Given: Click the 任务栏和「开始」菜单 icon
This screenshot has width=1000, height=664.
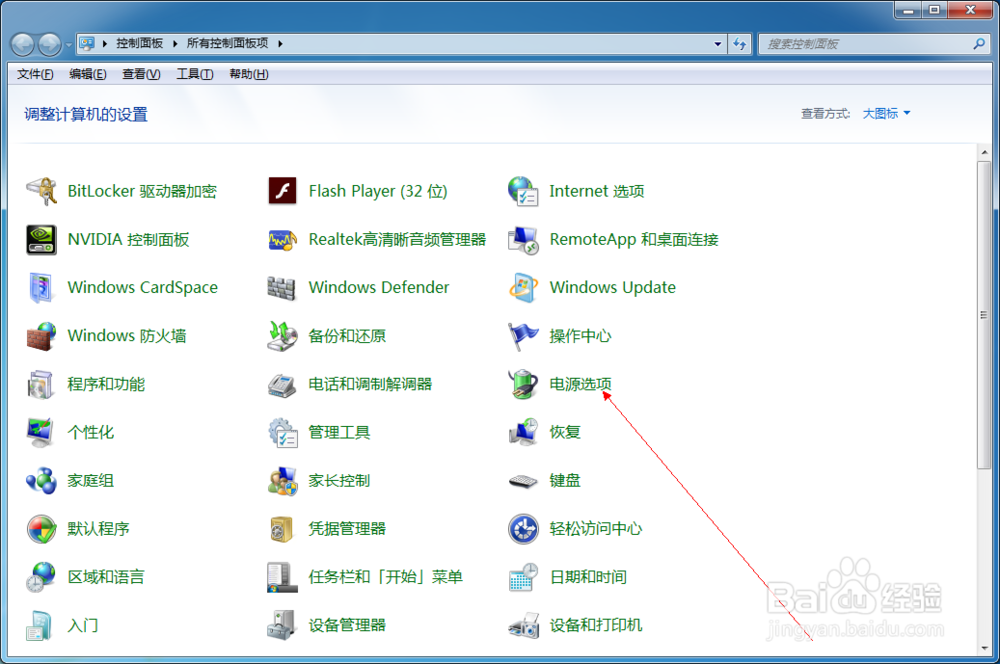Looking at the screenshot, I should [283, 577].
